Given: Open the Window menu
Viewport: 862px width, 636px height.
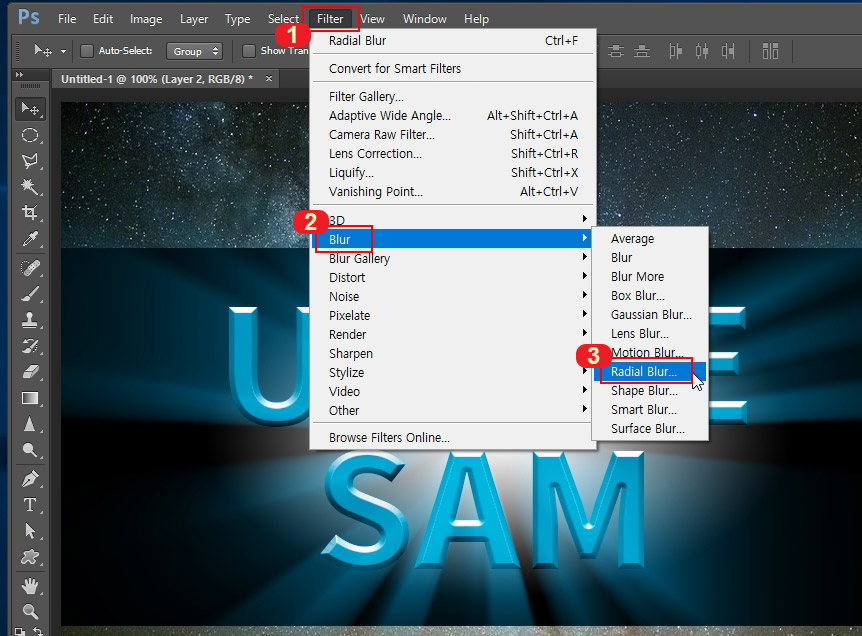Looking at the screenshot, I should point(424,19).
